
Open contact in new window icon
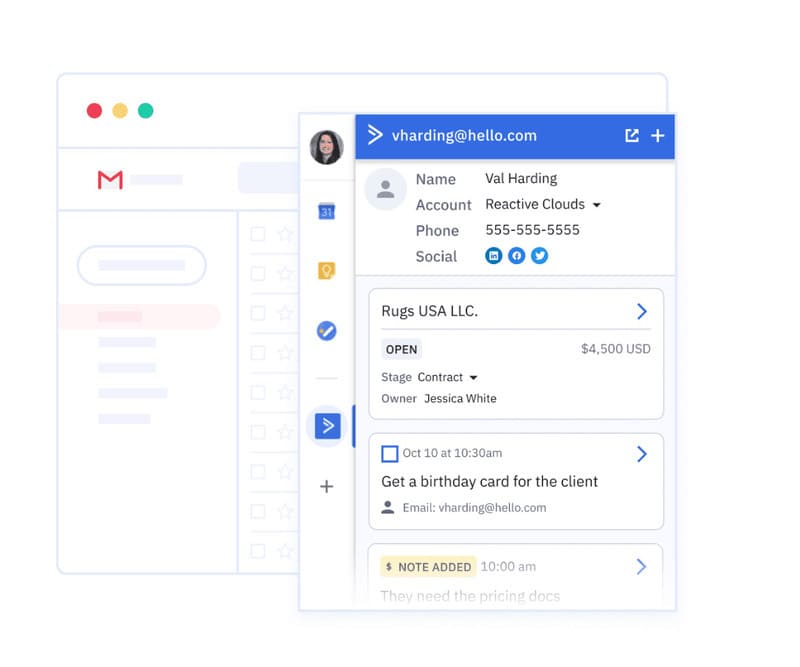(x=632, y=135)
